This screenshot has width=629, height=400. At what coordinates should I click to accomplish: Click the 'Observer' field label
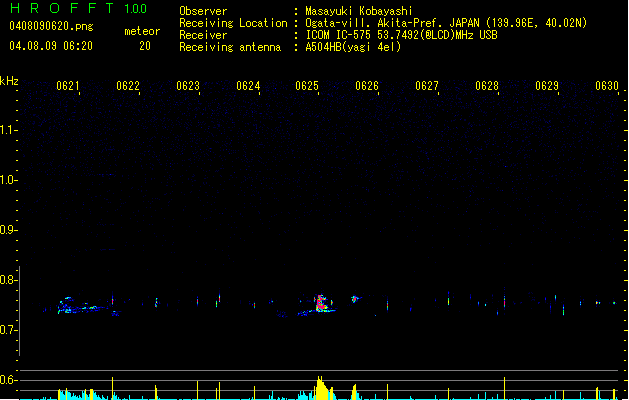pos(203,11)
